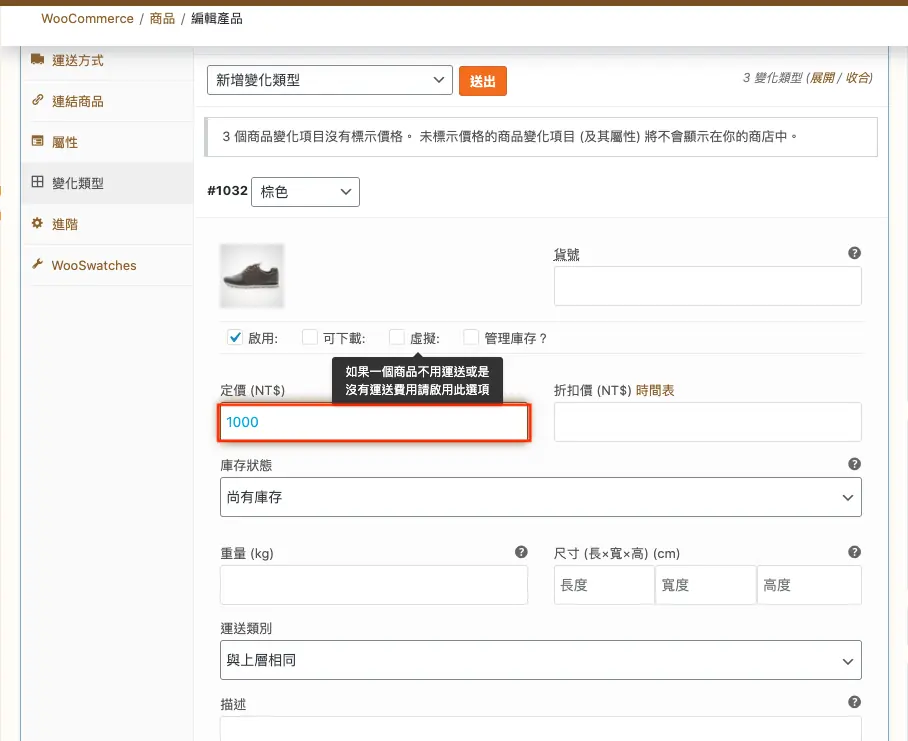Click the 長度 dimension field
Viewport: 908px width, 741px height.
coord(605,585)
